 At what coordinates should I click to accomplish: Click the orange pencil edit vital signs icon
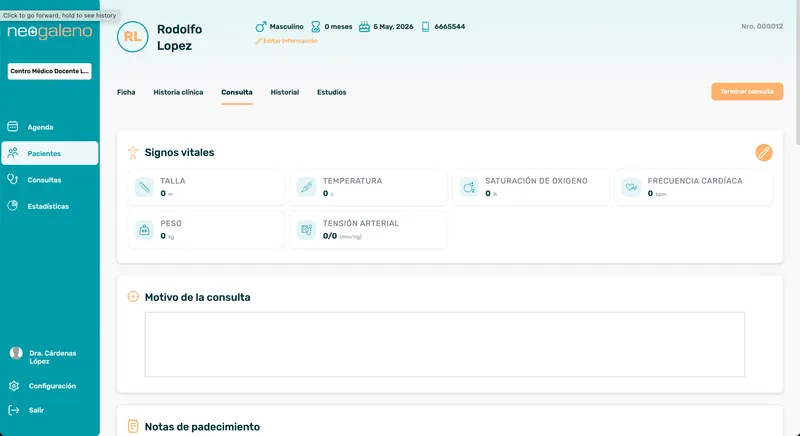coord(763,152)
